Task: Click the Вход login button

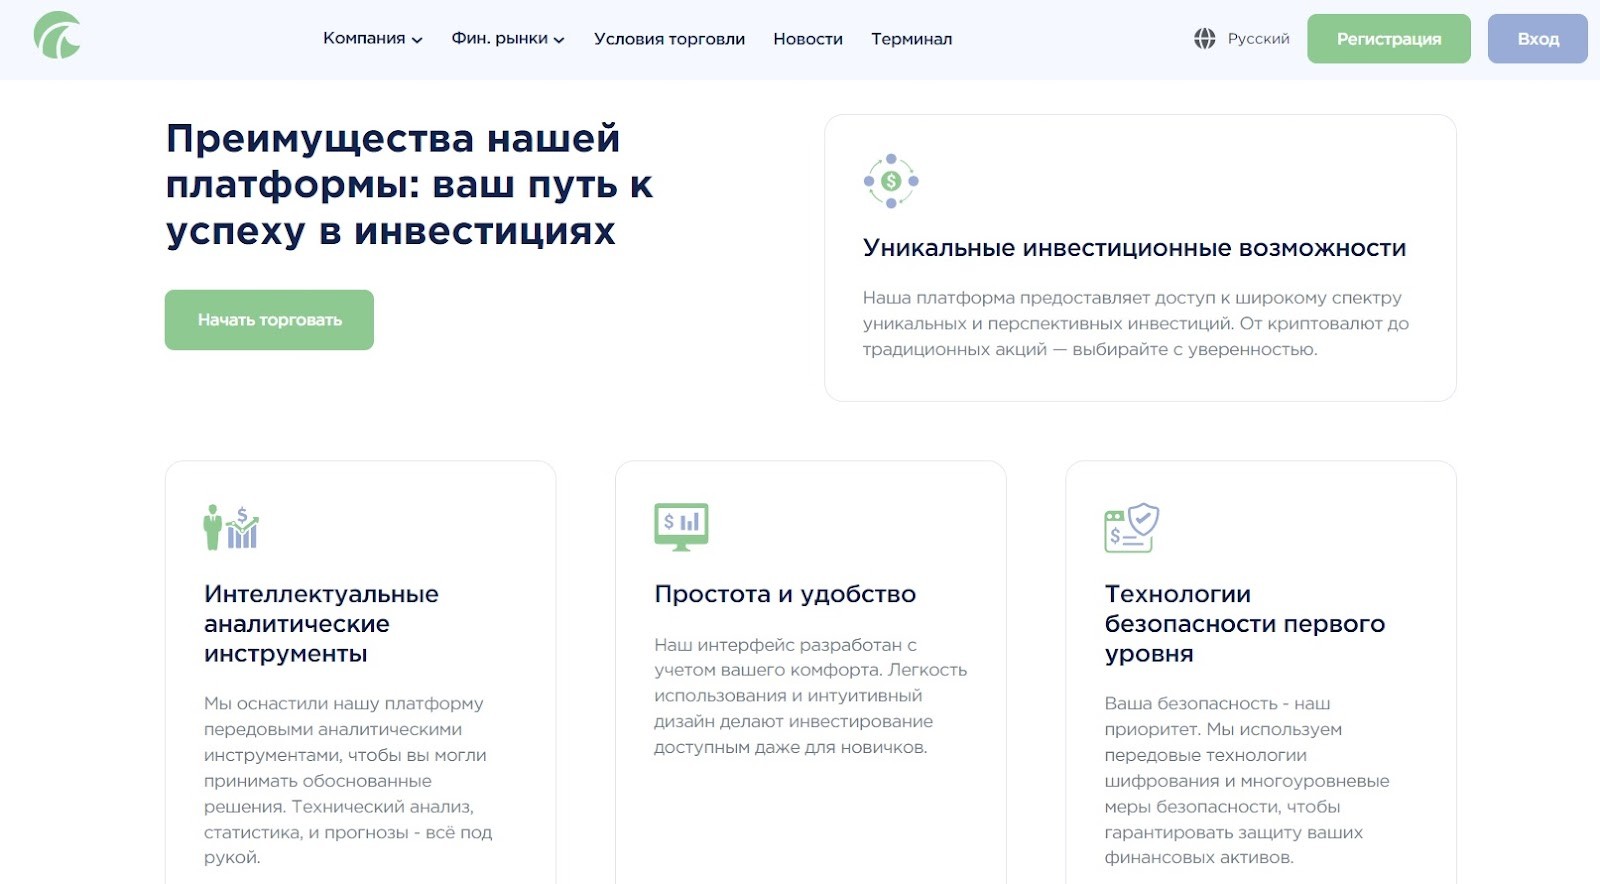Action: [1538, 39]
